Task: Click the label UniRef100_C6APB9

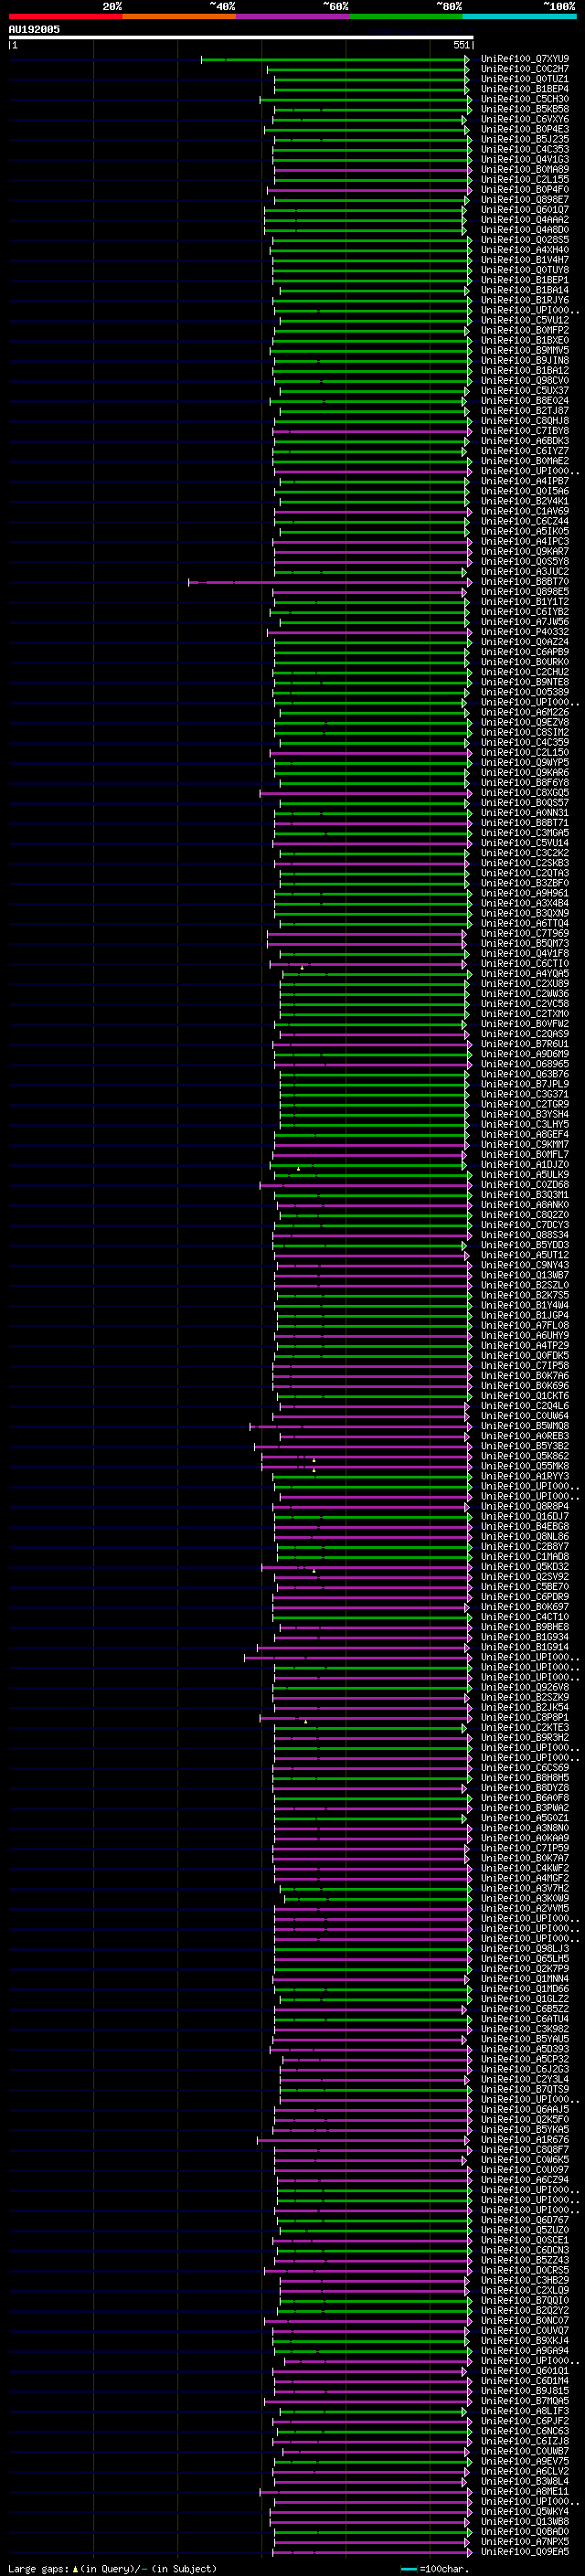Action: 524,652
